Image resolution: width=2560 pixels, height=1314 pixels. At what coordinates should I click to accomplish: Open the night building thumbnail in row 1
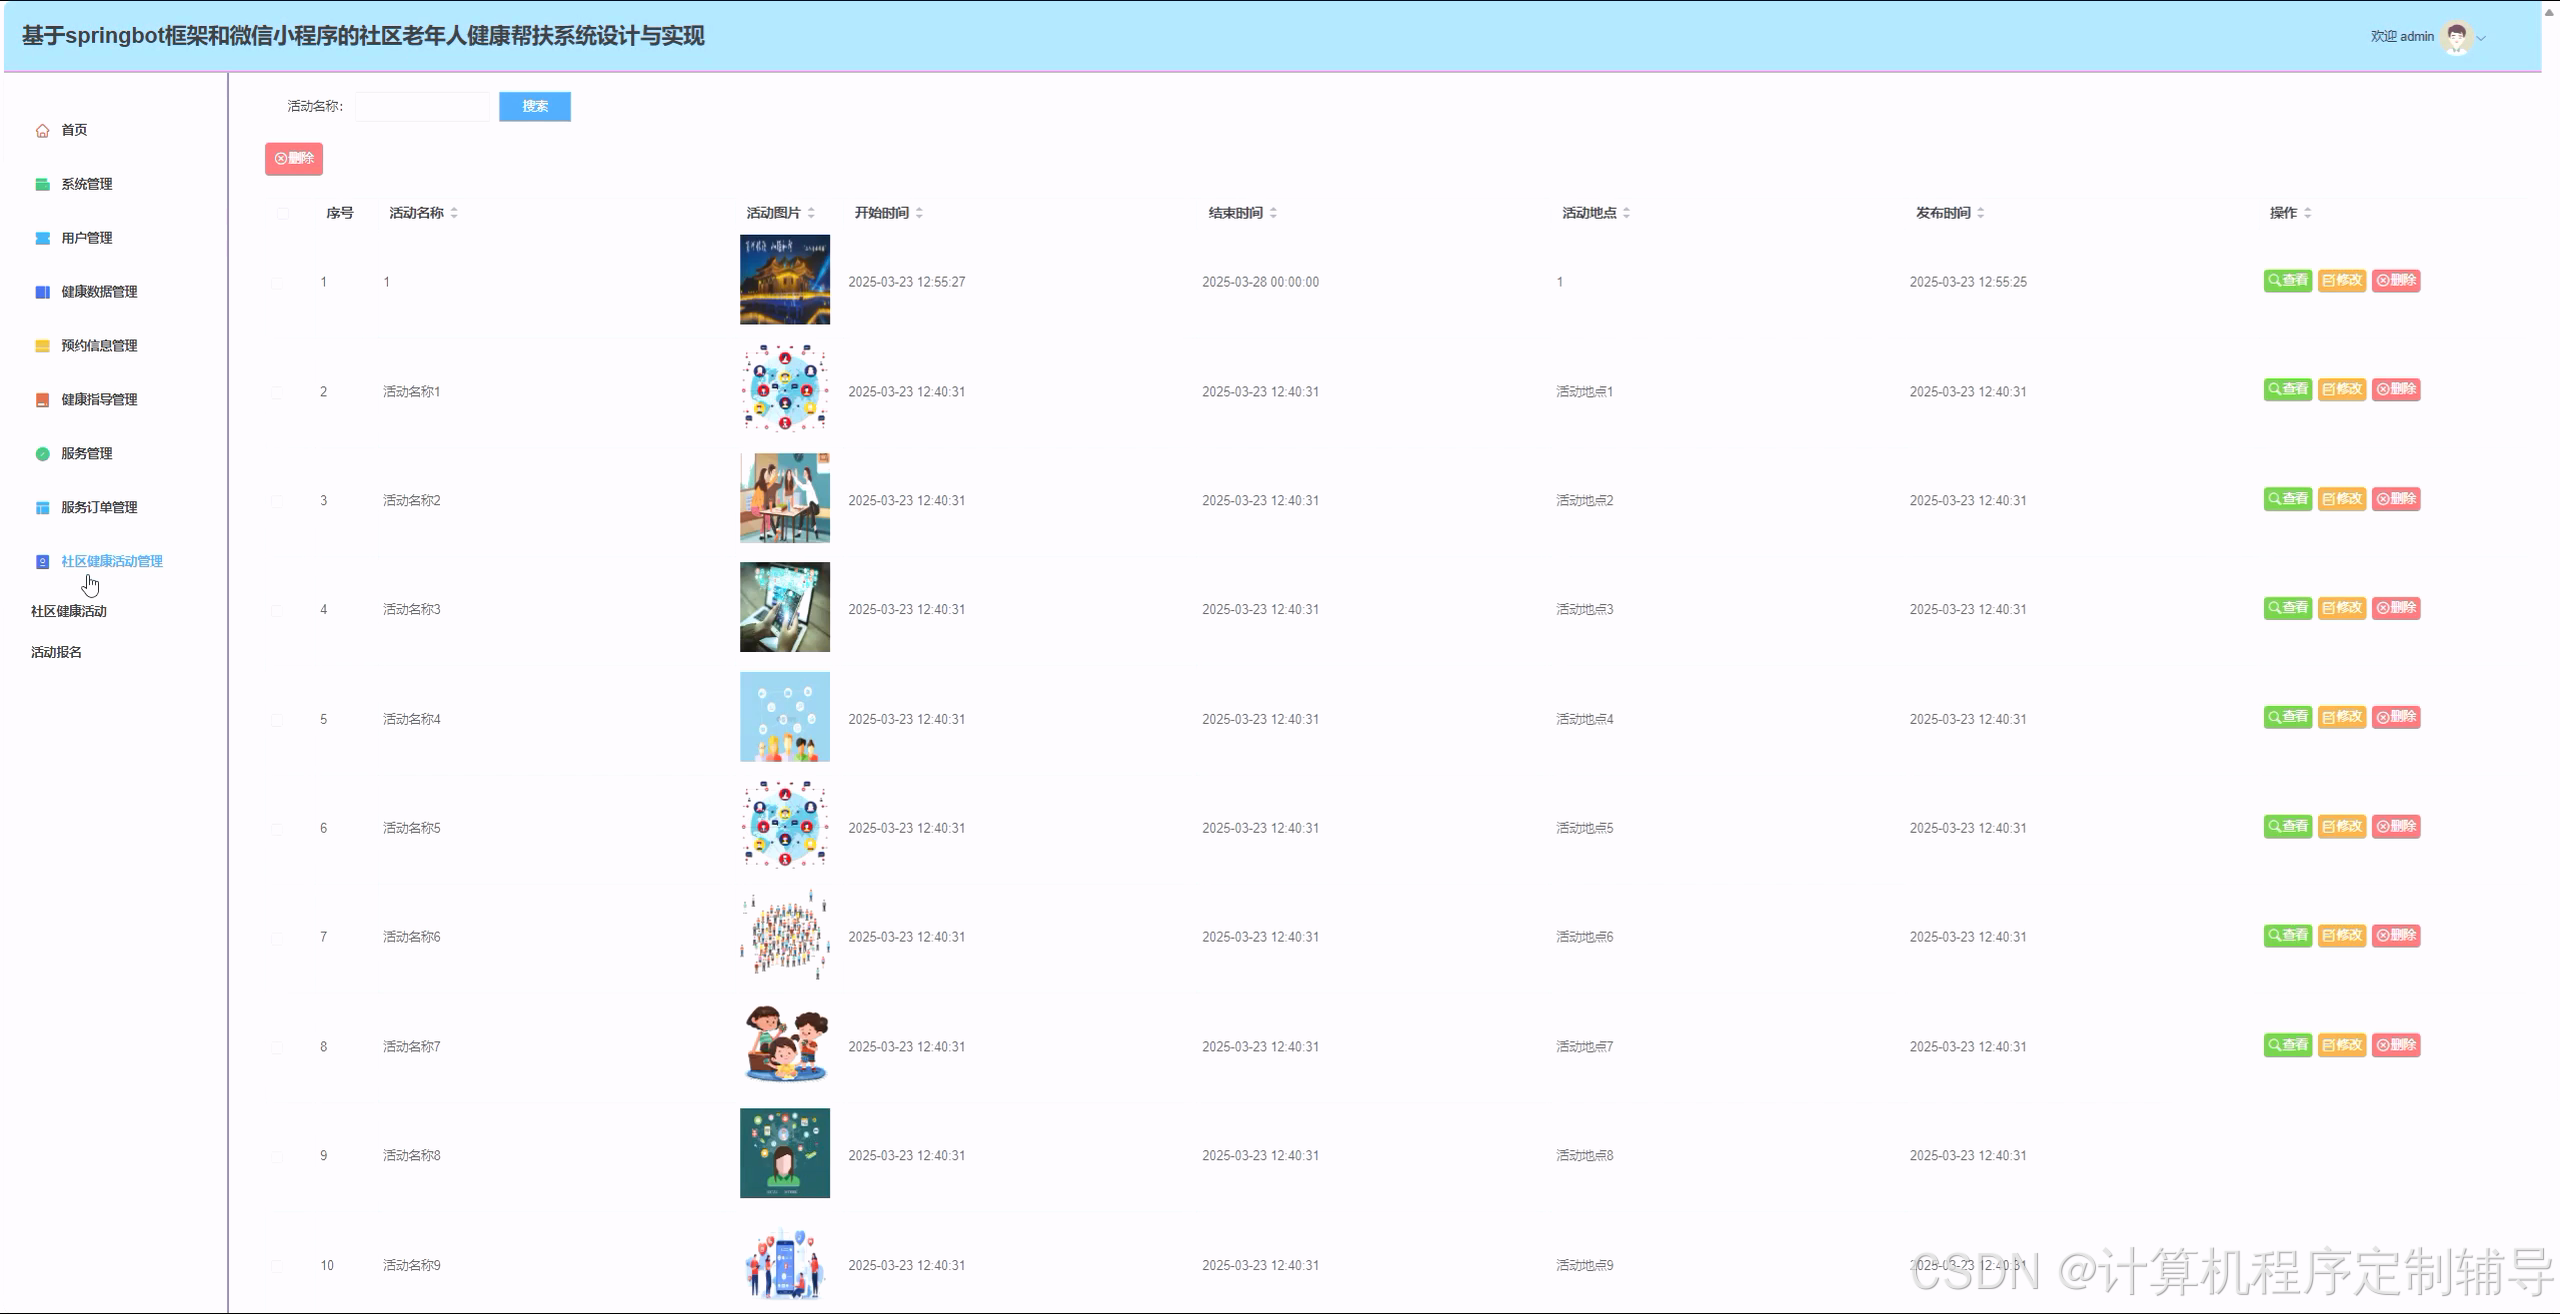[784, 280]
